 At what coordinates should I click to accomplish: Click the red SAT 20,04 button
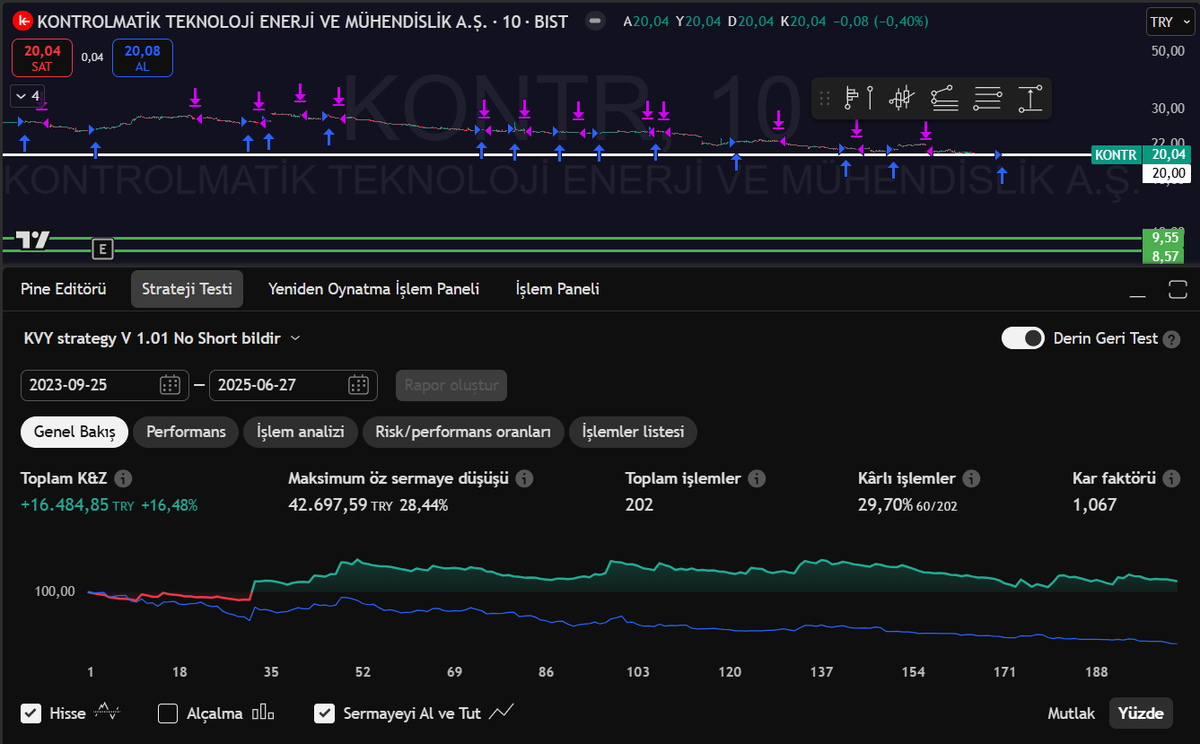(x=43, y=58)
